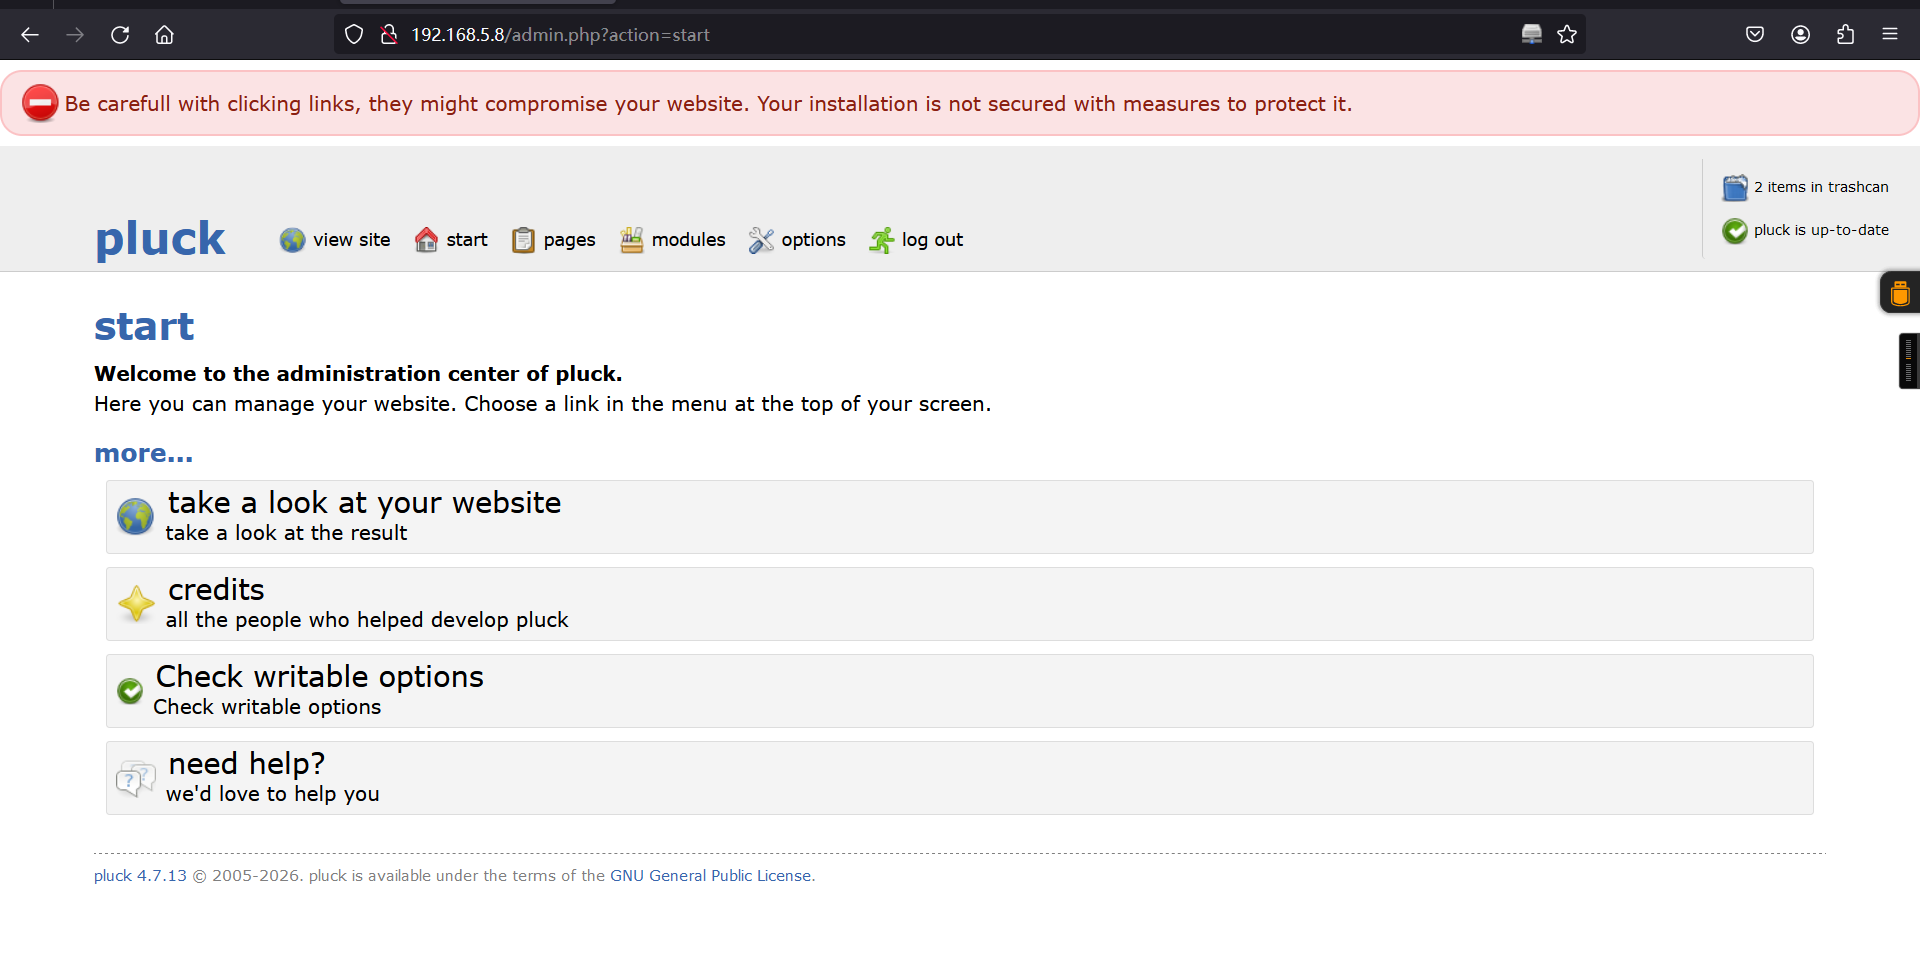
Task: Click the green up-to-date check icon
Action: click(1735, 231)
